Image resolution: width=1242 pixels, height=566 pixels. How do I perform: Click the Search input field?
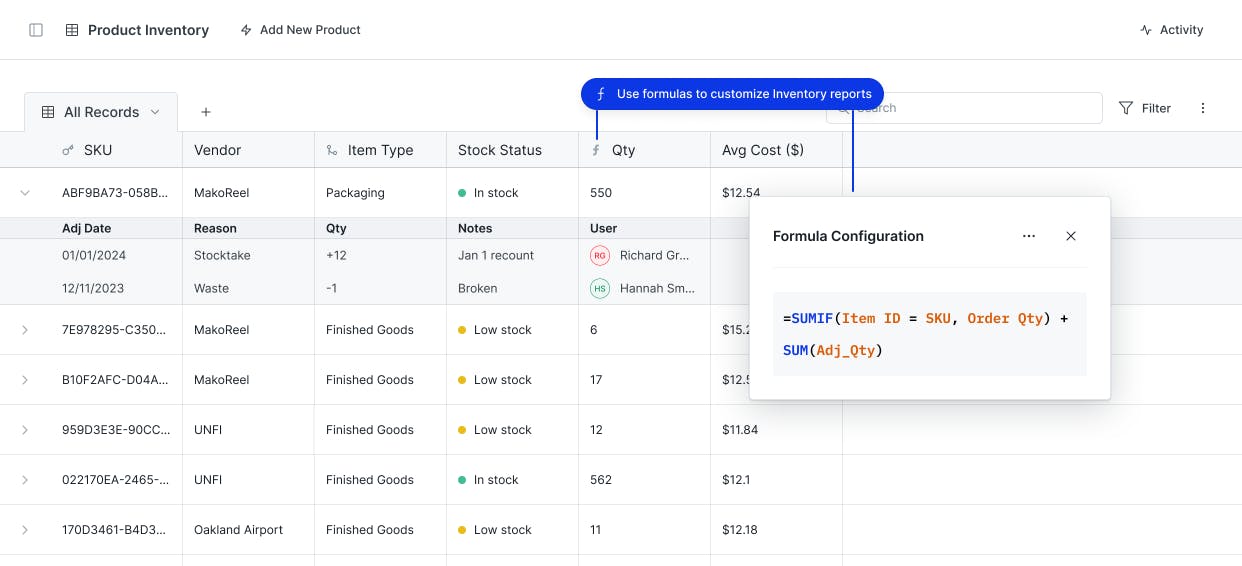(975, 108)
